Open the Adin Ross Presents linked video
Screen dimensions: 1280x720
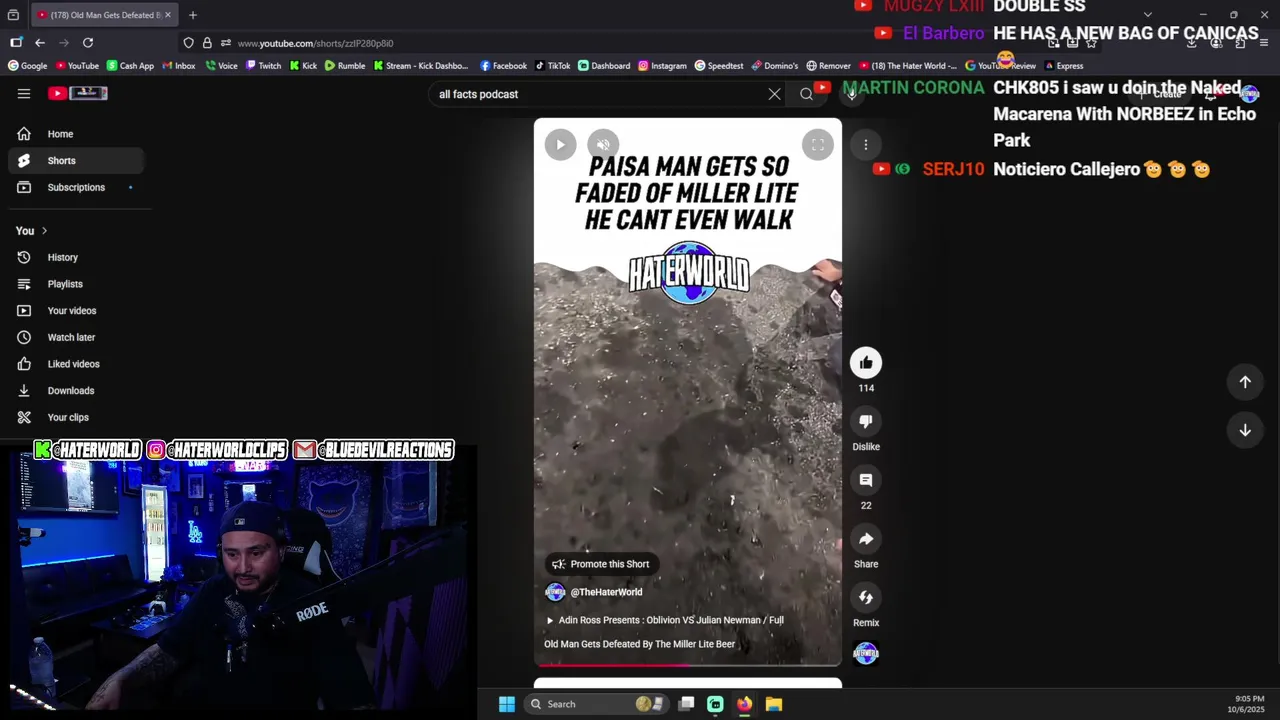click(x=664, y=620)
